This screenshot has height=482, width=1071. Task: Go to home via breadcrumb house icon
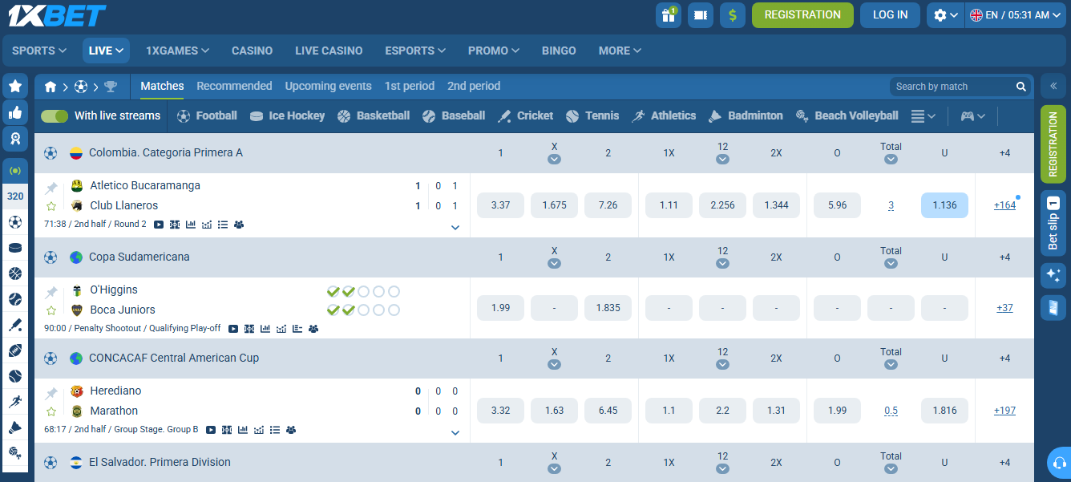[x=50, y=87]
